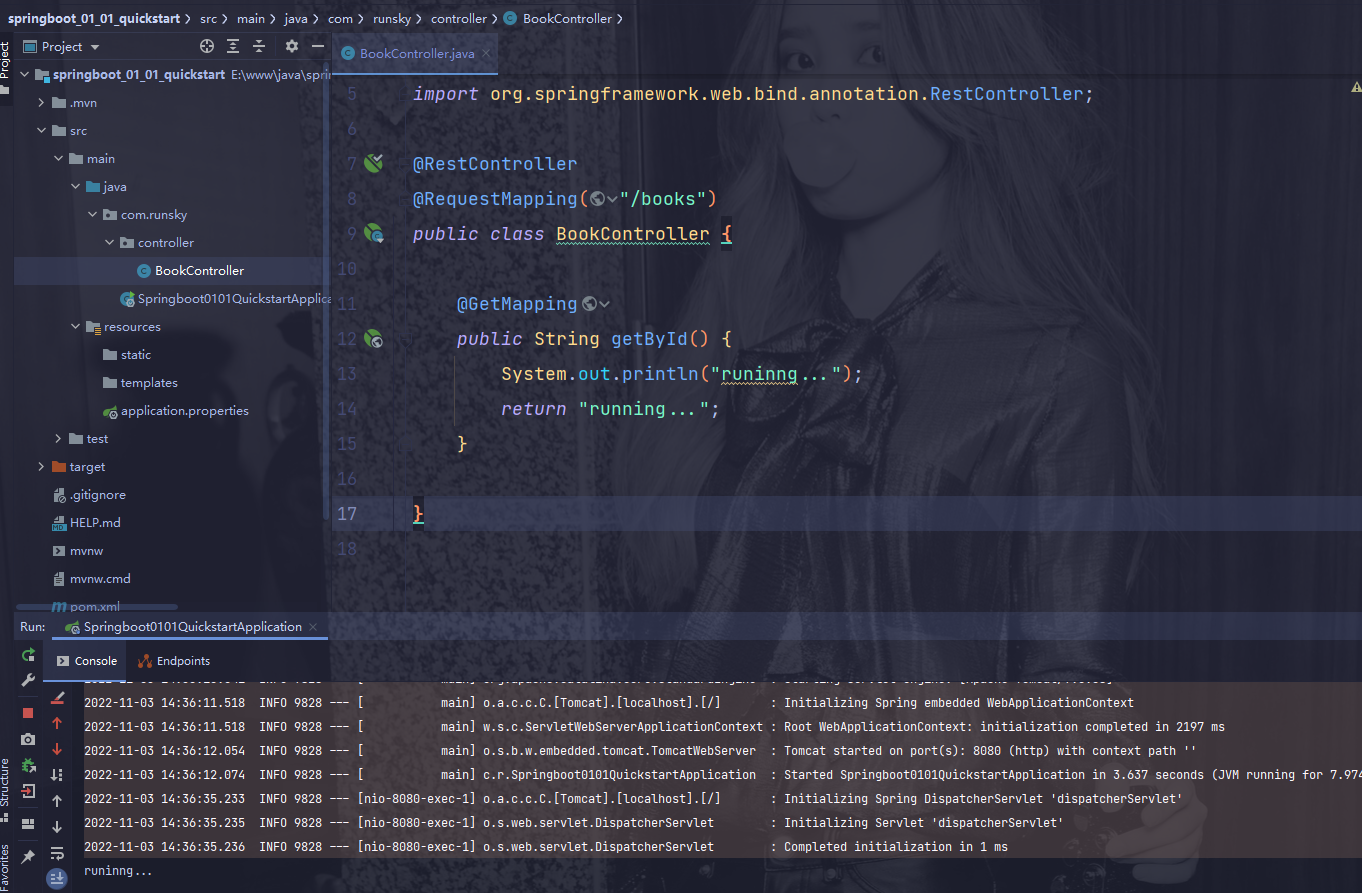Click the camera thread dump icon

point(28,740)
